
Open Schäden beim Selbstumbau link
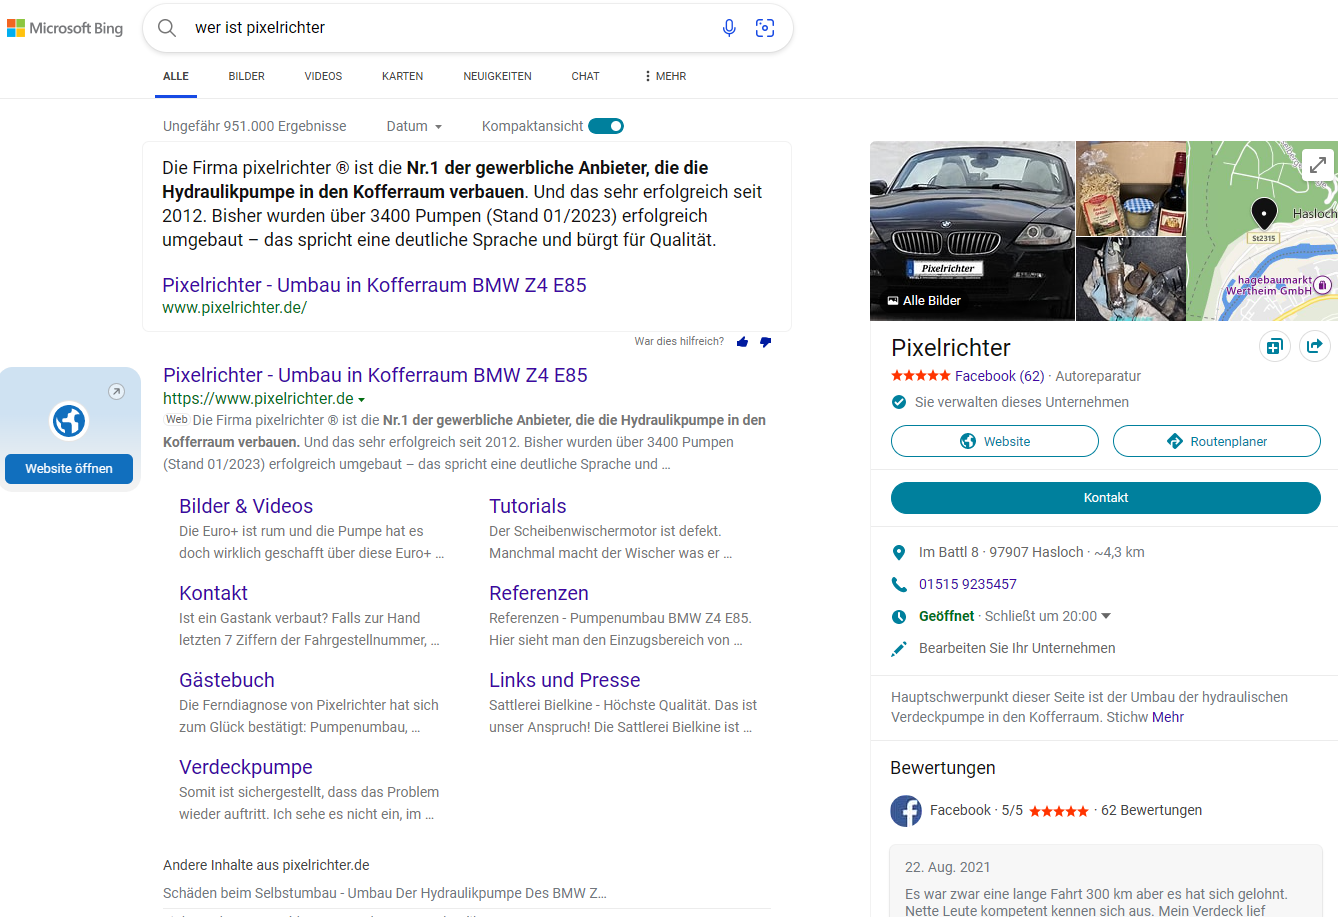[385, 893]
